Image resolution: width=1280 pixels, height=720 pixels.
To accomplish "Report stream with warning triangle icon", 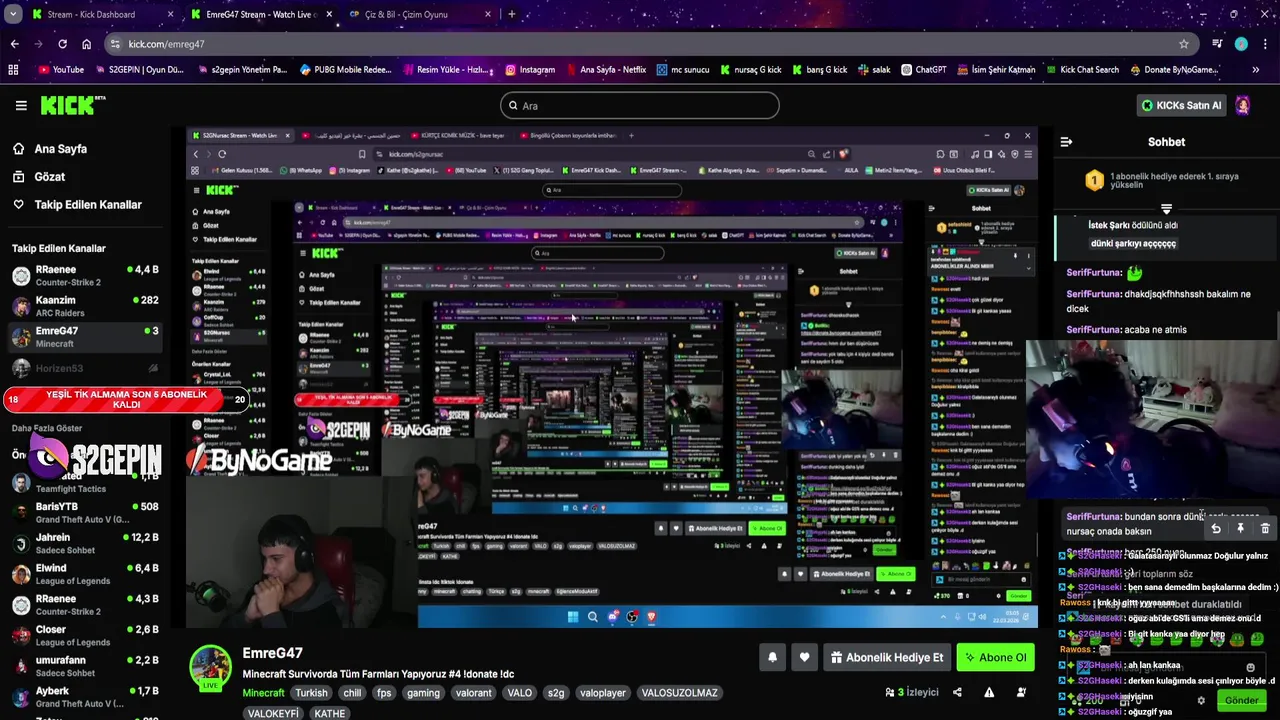I will coord(989,692).
